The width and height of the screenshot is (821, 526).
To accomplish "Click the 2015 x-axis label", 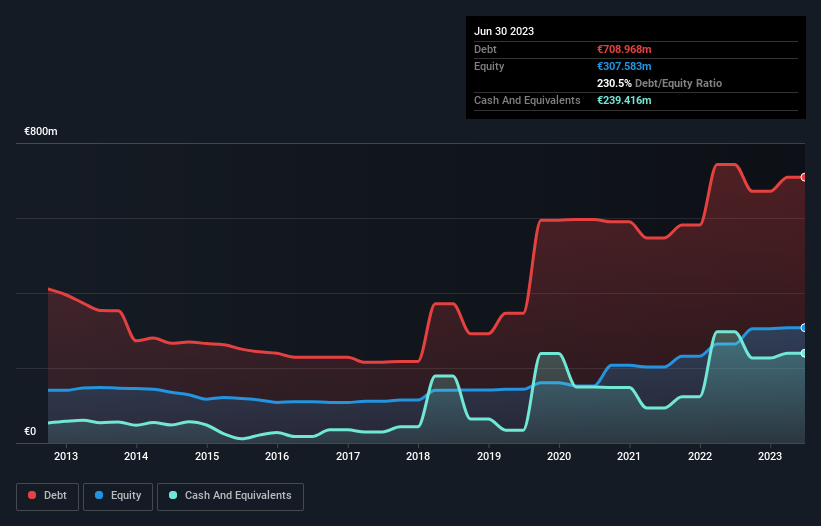I will click(207, 456).
